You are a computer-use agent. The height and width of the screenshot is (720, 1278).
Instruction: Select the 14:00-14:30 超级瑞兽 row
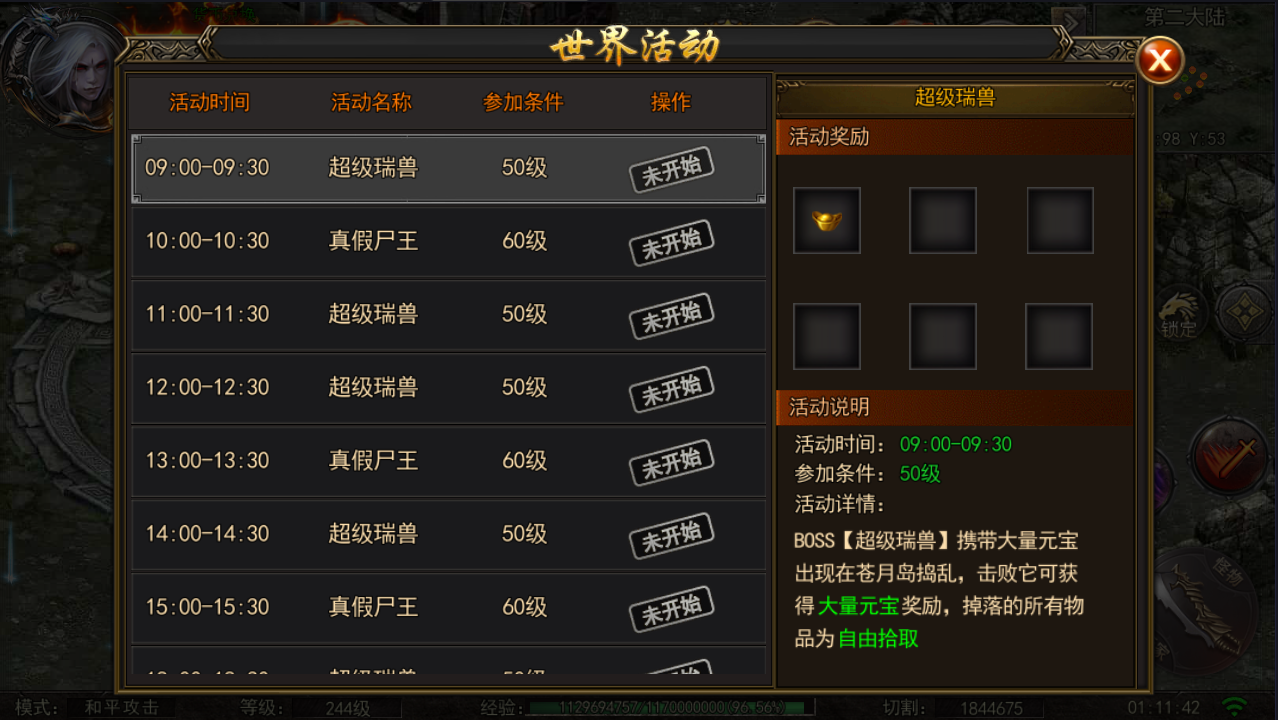pyautogui.click(x=448, y=533)
